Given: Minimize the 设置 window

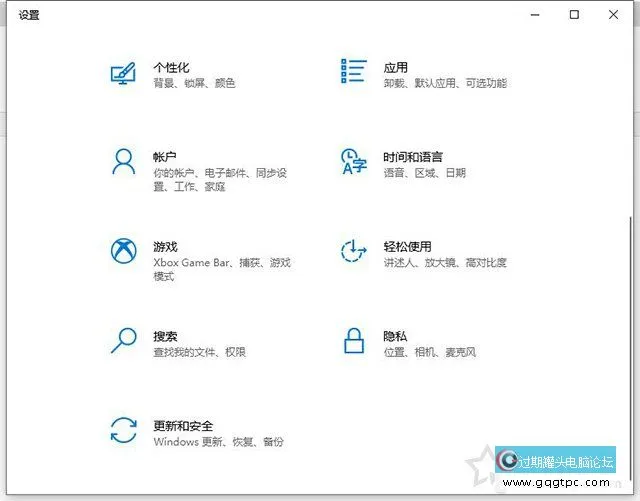Looking at the screenshot, I should pos(535,15).
